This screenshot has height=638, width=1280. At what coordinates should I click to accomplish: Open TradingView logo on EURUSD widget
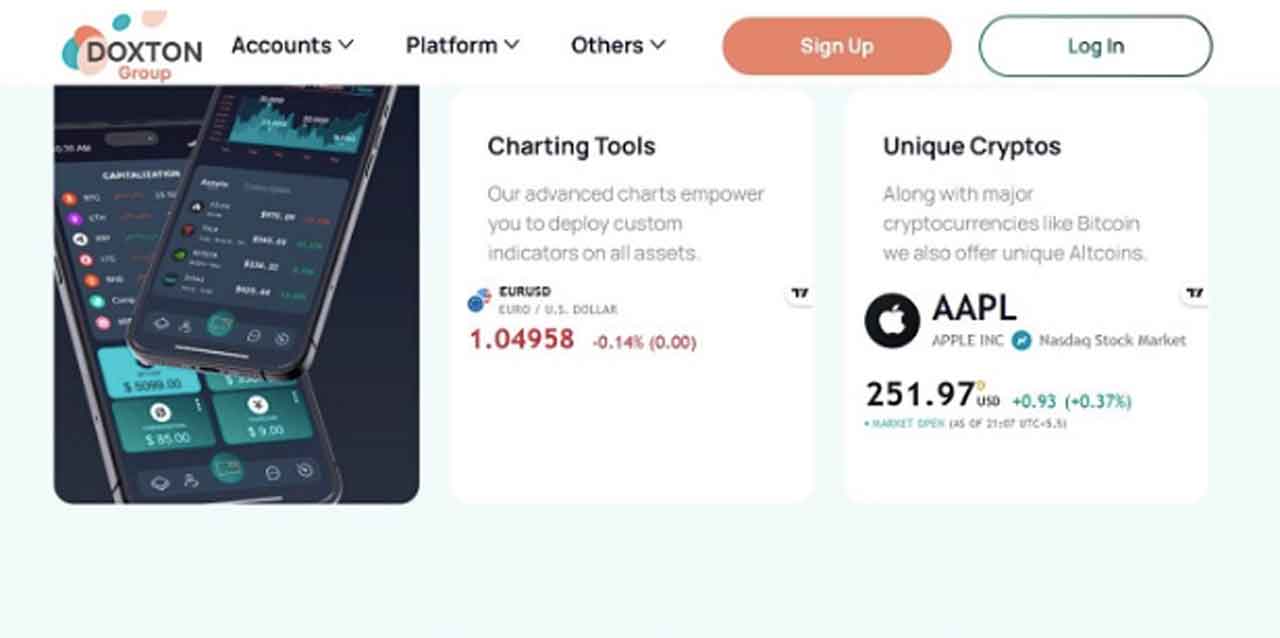coord(798,294)
